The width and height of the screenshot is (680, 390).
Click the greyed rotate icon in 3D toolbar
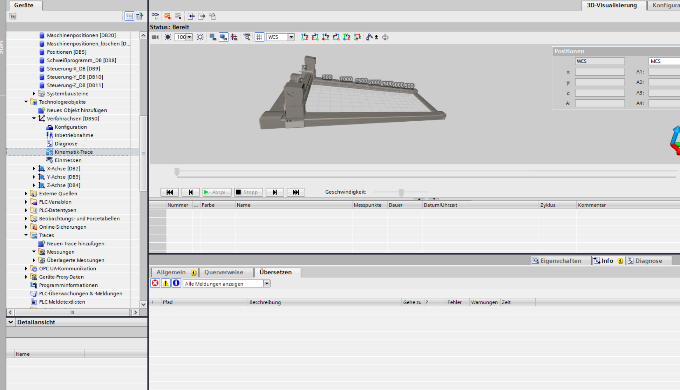pyautogui.click(x=385, y=37)
